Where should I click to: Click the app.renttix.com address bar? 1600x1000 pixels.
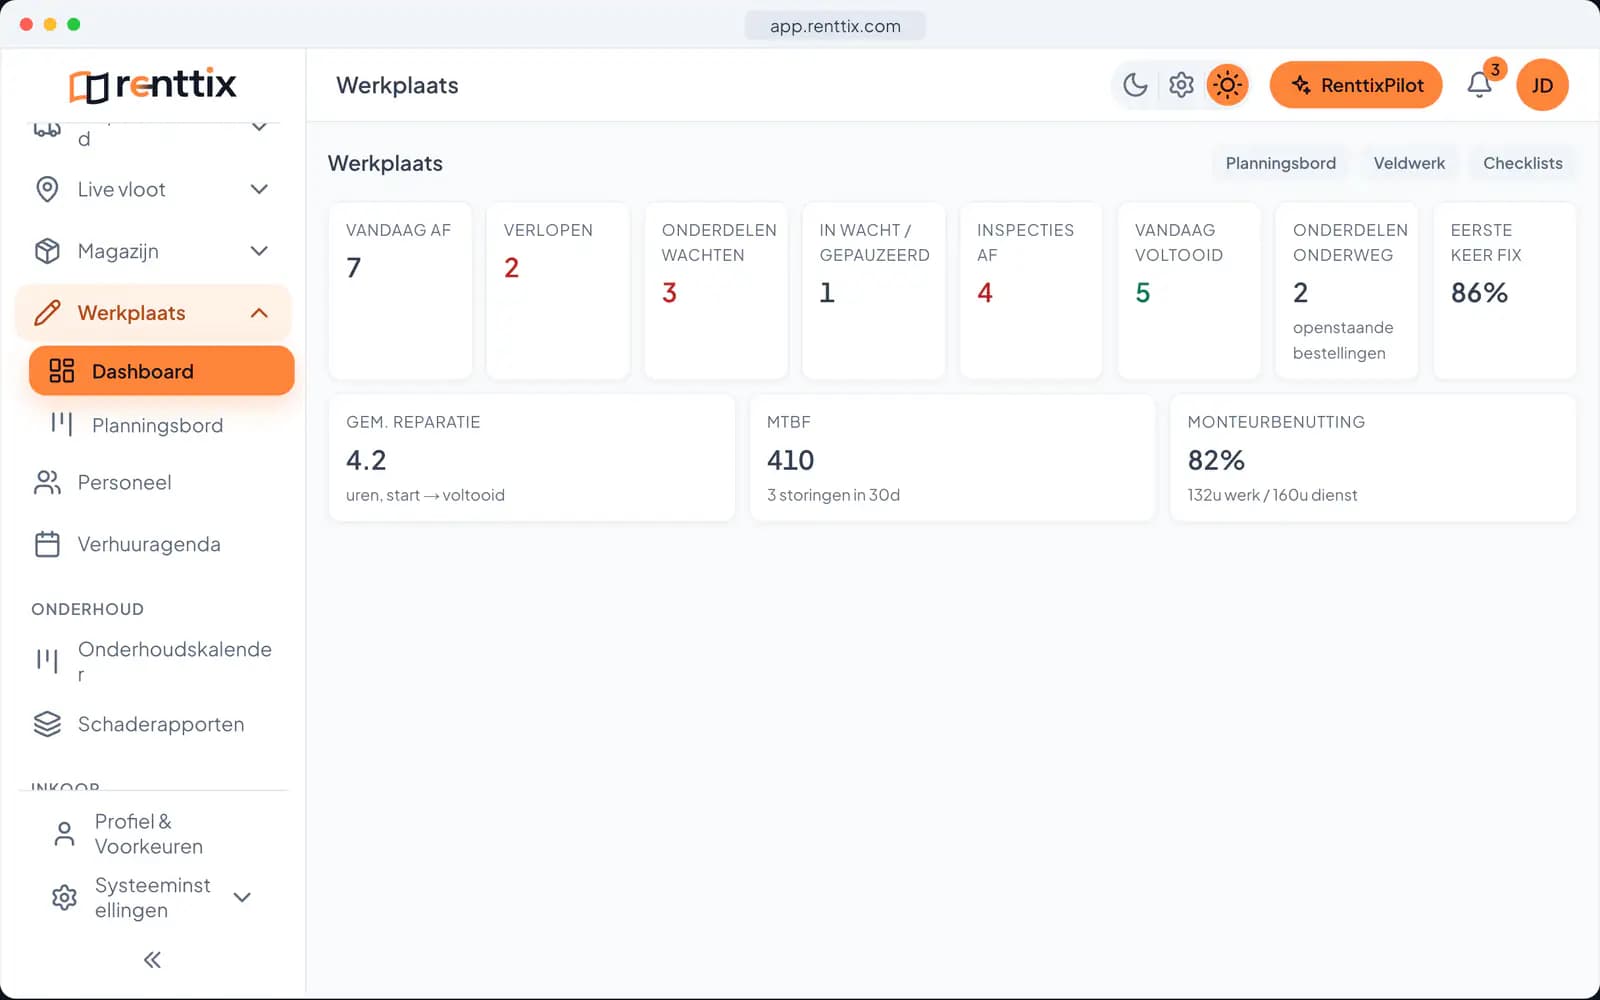coord(835,26)
